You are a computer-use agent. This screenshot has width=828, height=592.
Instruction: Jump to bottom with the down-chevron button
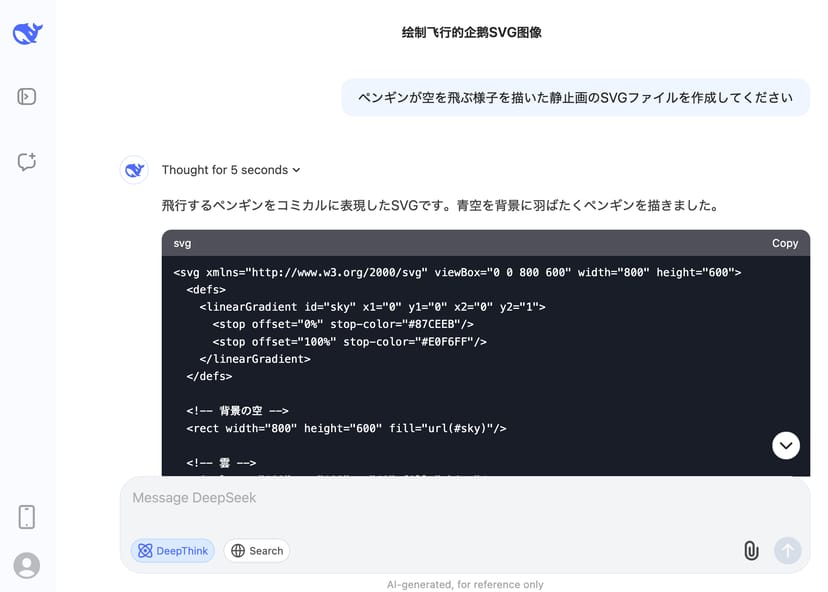(x=786, y=445)
